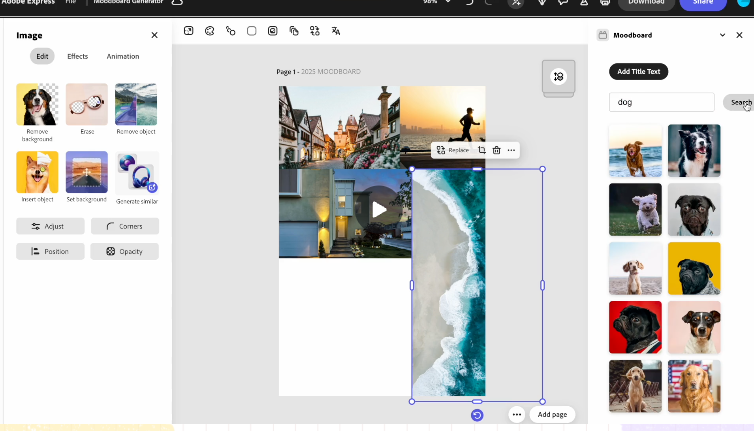Click the shuffle layout button on canvas
This screenshot has height=431, width=754.
point(558,76)
